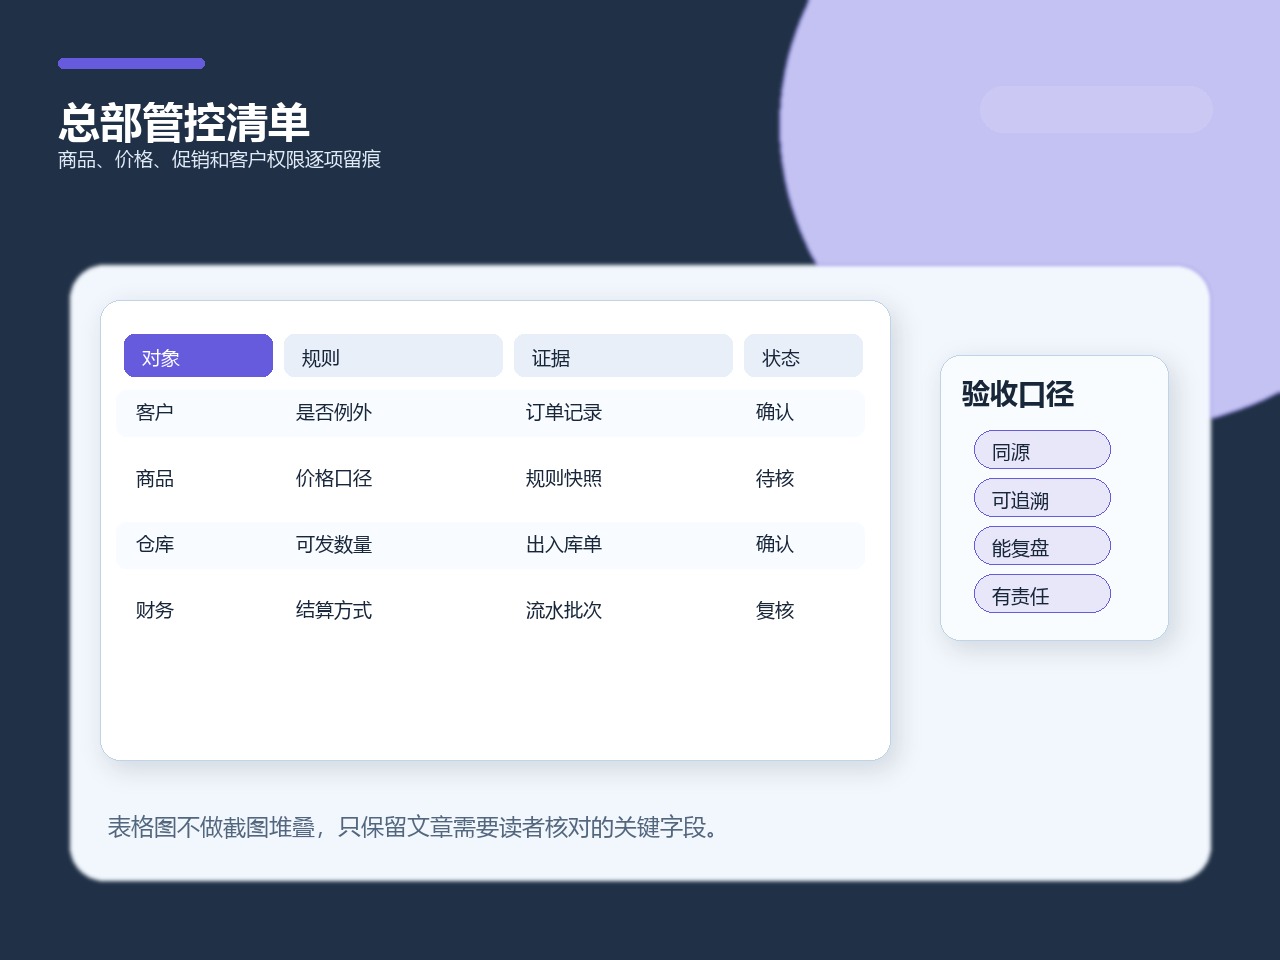Click 确认 status in the 仓库 row
1280x960 pixels.
(775, 544)
